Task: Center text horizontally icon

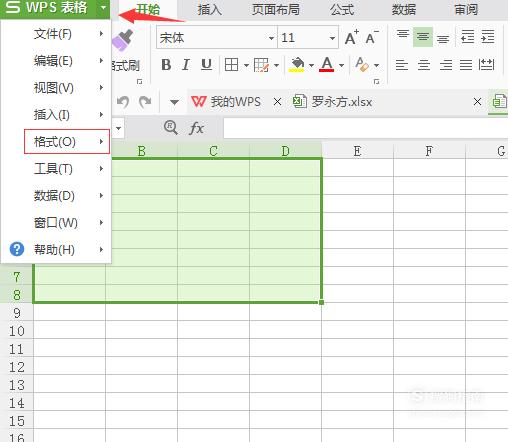Action: 424,65
